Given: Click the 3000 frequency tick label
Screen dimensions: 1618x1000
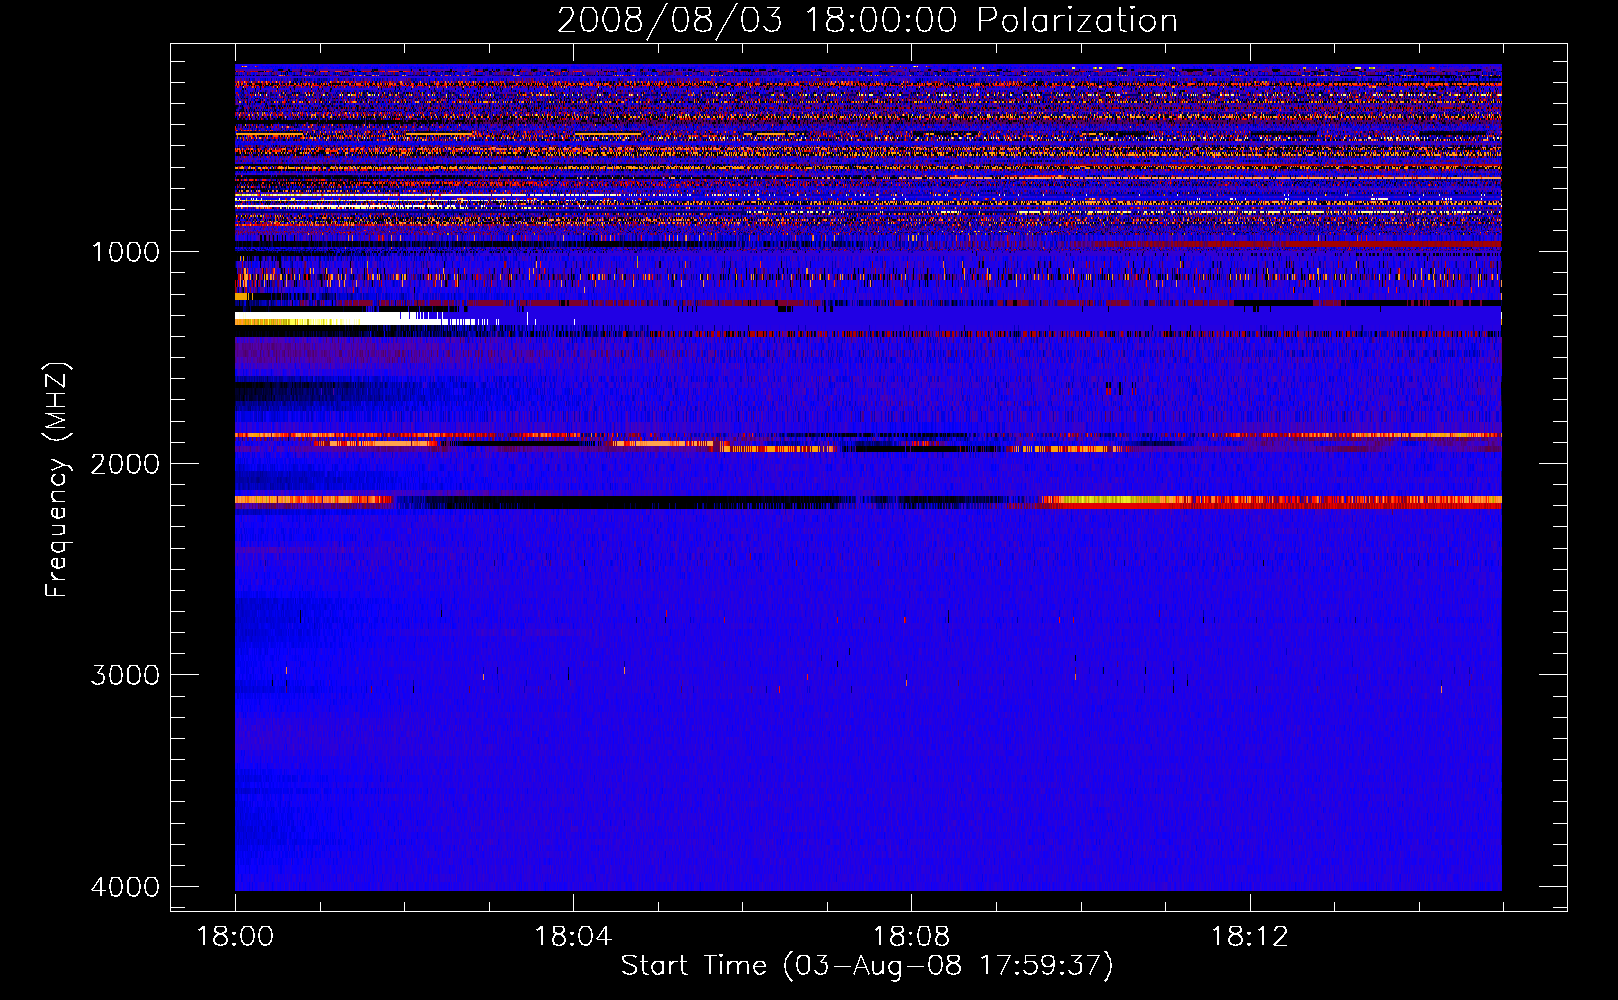Looking at the screenshot, I should [x=125, y=675].
